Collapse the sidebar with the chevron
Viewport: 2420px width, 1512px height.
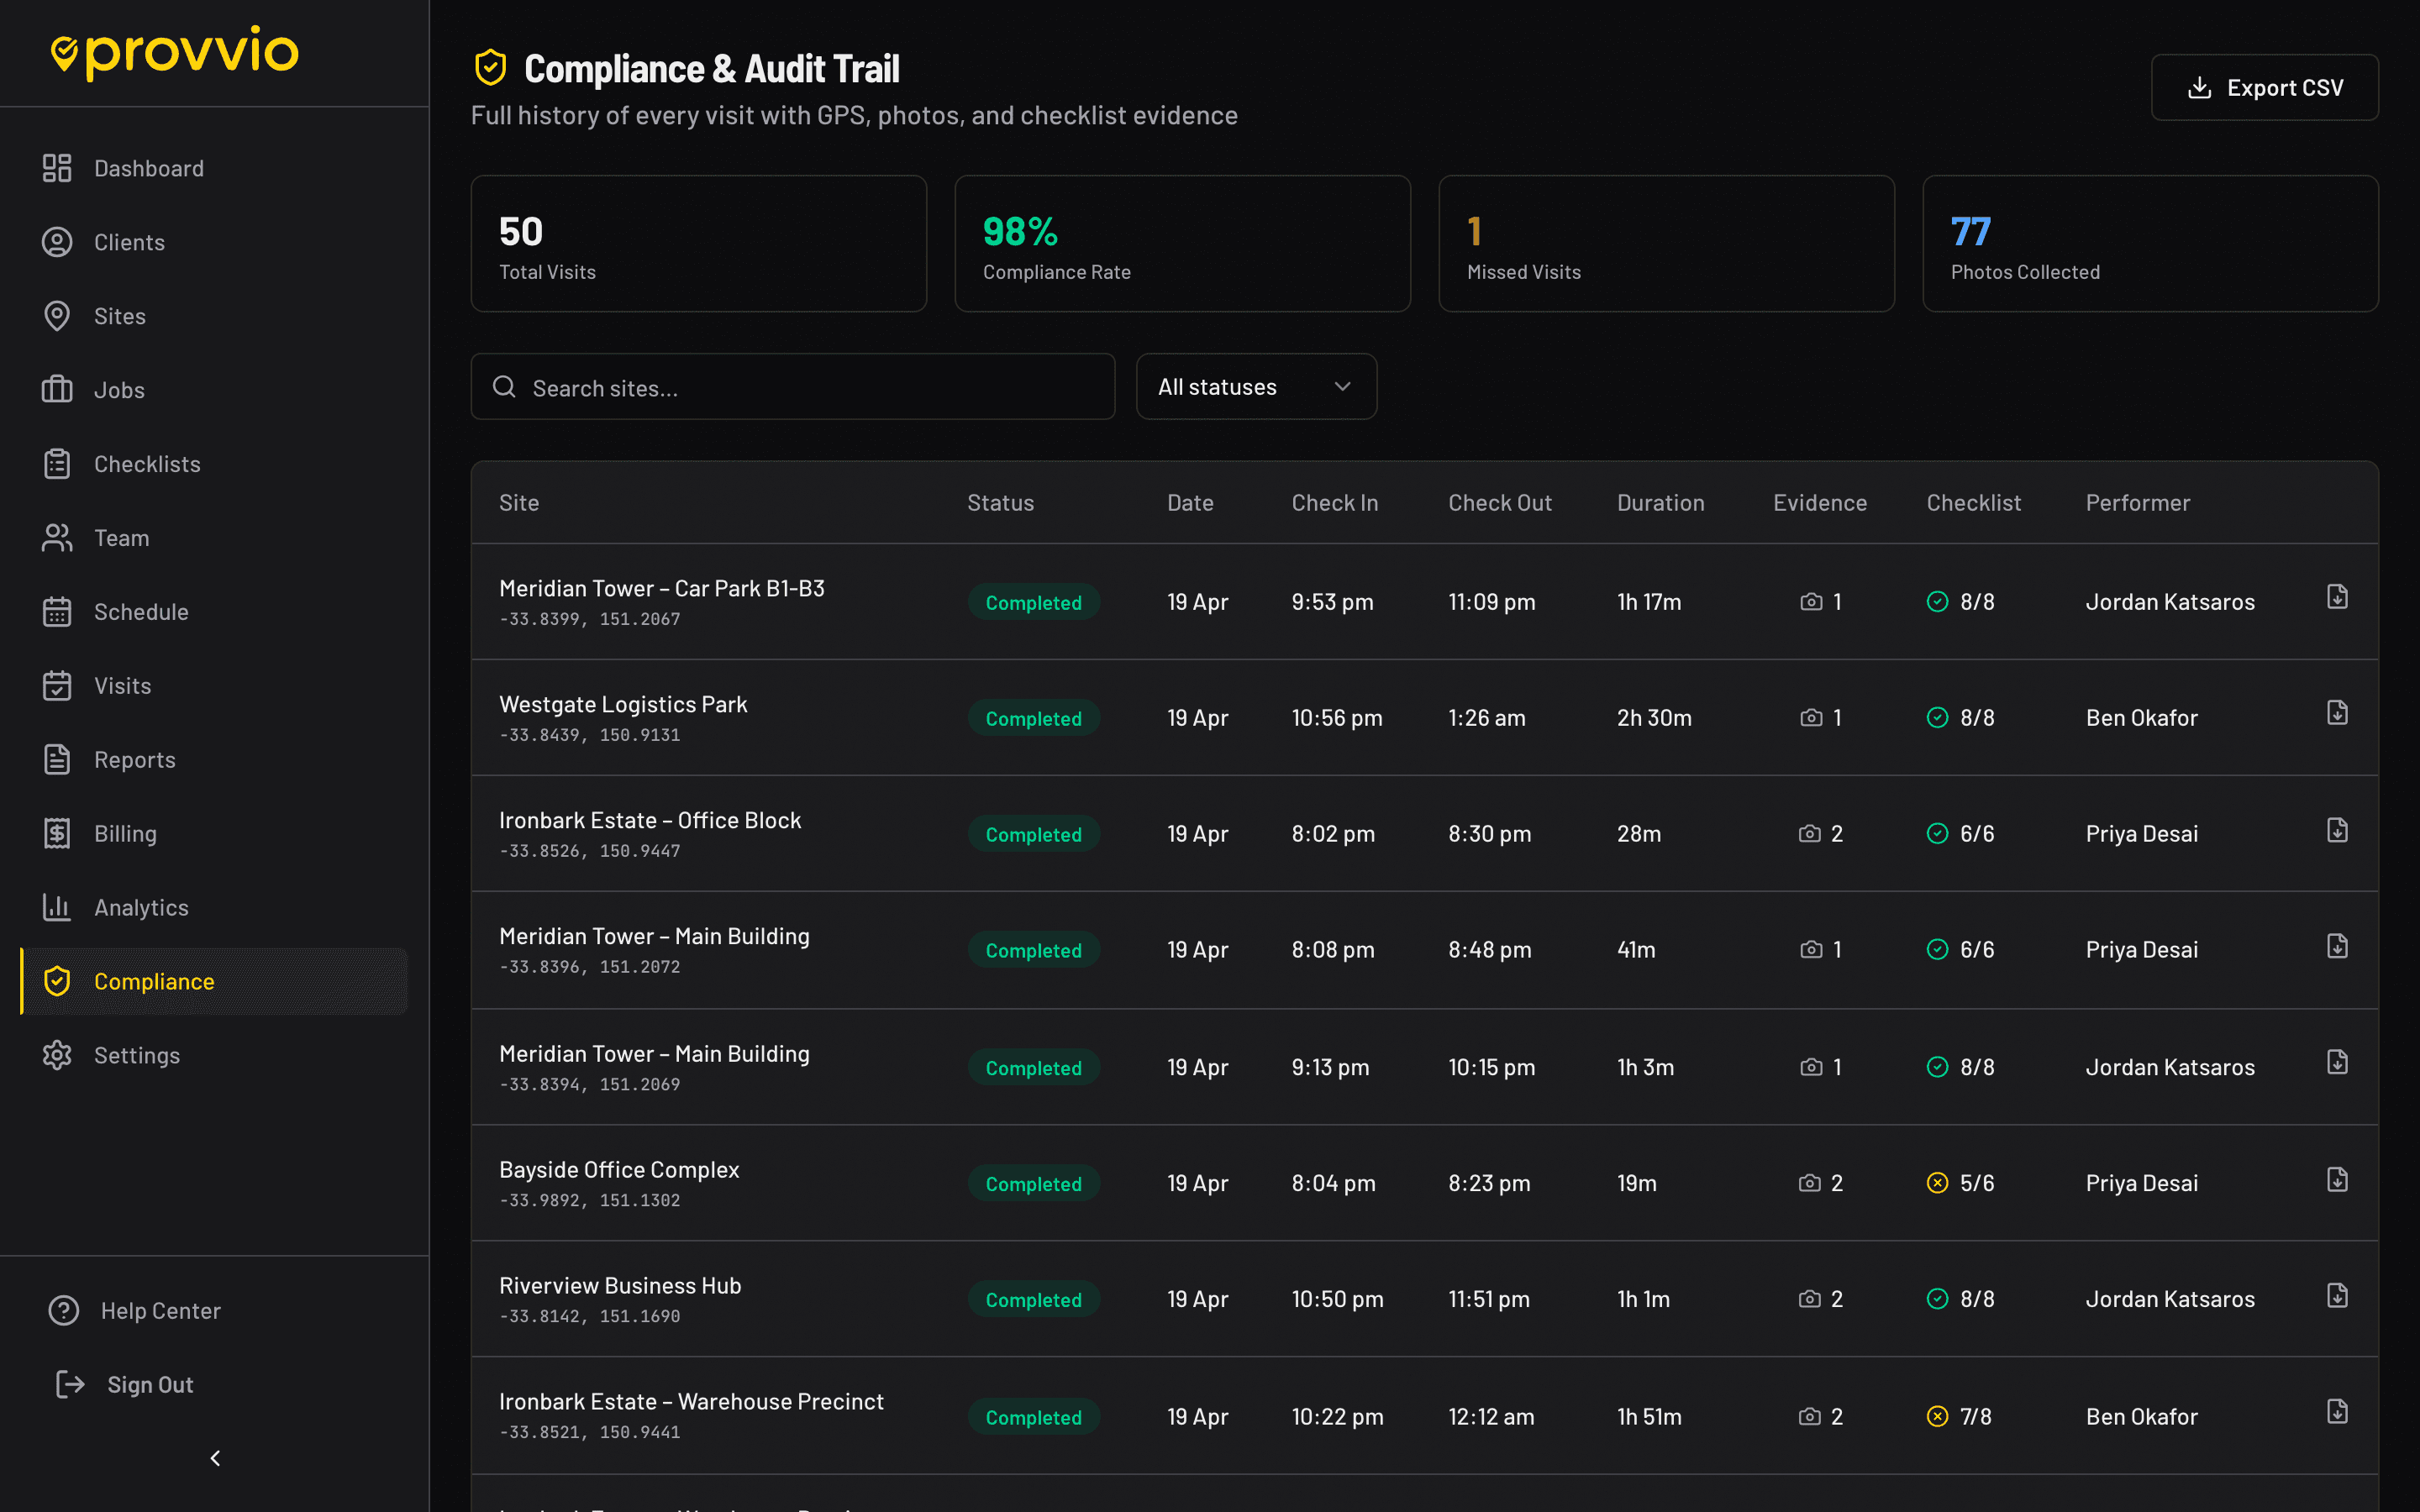(x=215, y=1458)
